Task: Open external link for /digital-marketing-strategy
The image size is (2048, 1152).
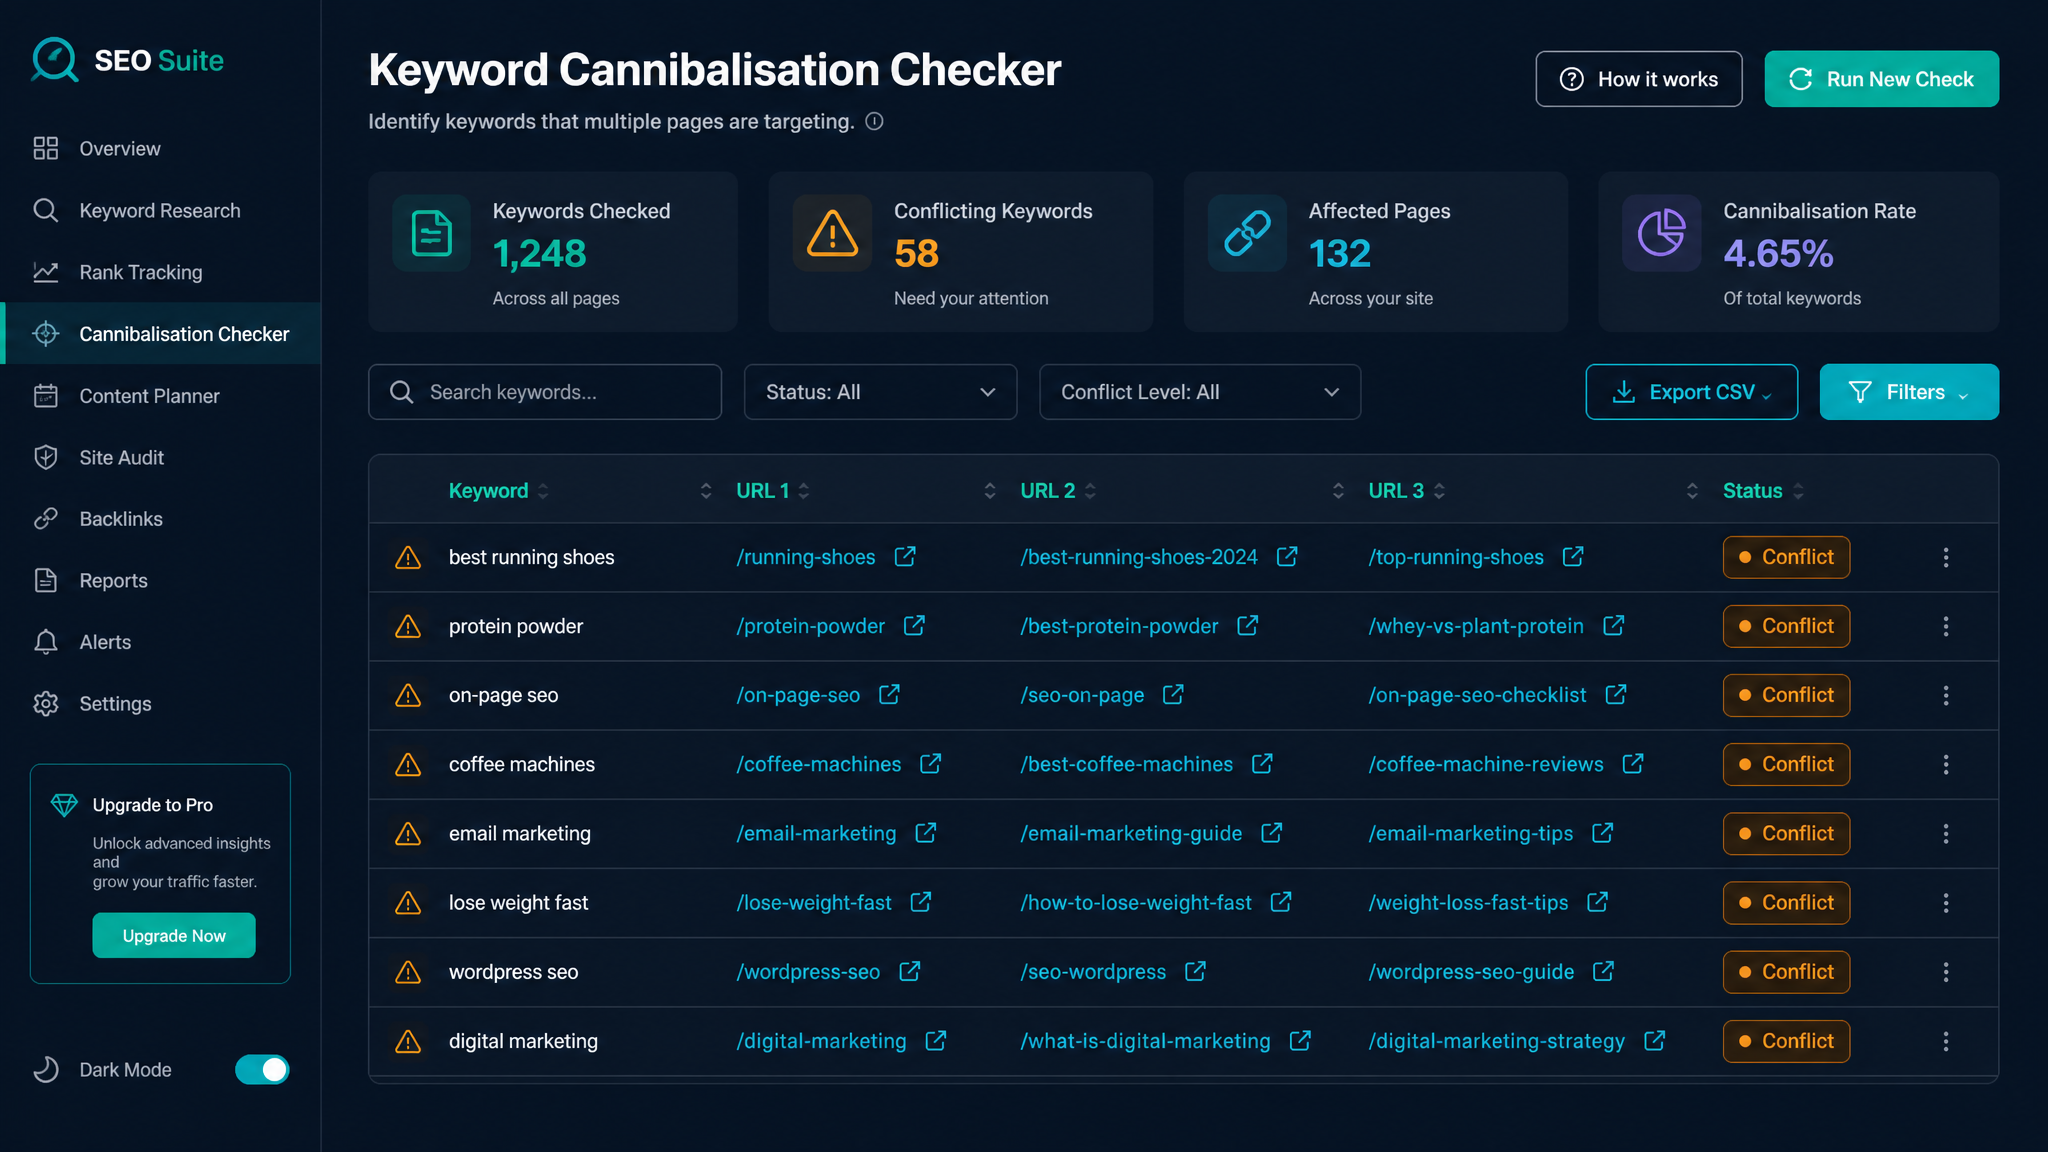Action: tap(1654, 1041)
